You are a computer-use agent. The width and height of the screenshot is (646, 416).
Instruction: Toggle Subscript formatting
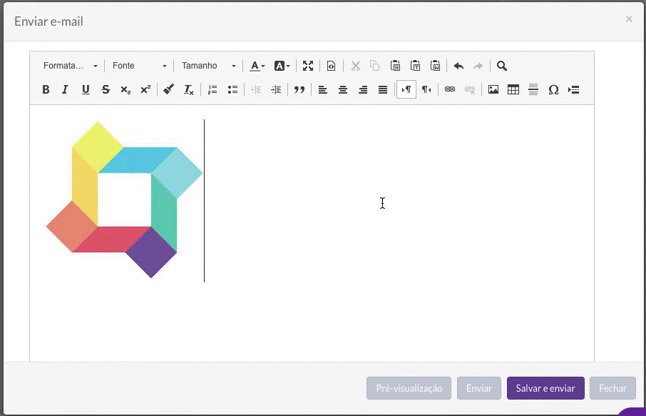[x=126, y=89]
